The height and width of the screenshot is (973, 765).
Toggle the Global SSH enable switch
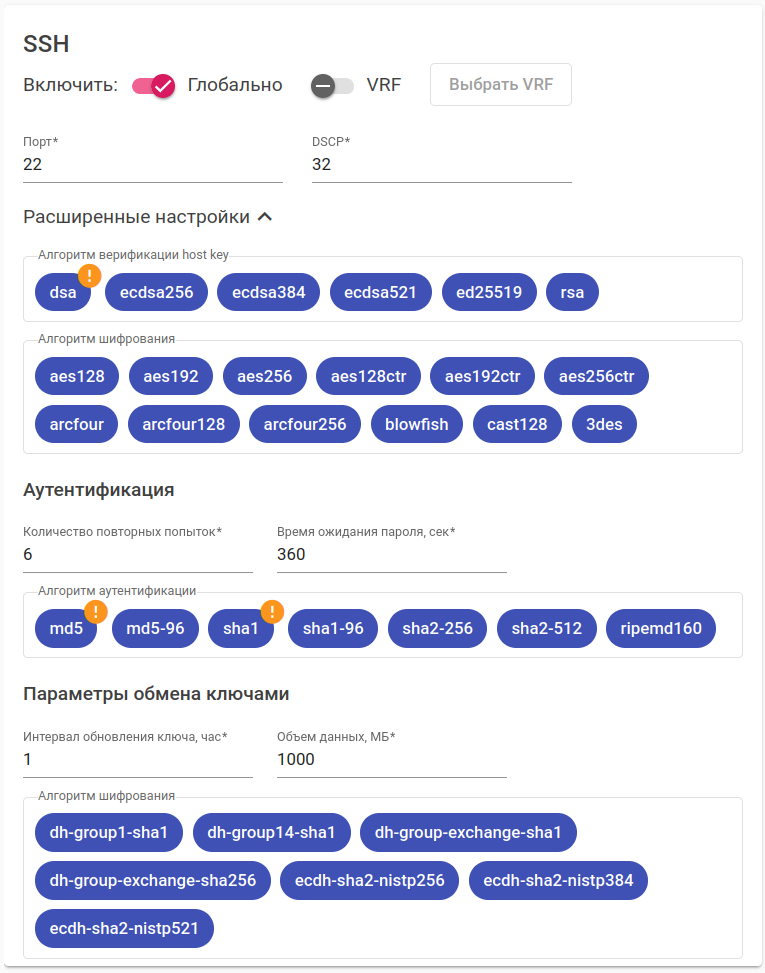pyautogui.click(x=154, y=86)
